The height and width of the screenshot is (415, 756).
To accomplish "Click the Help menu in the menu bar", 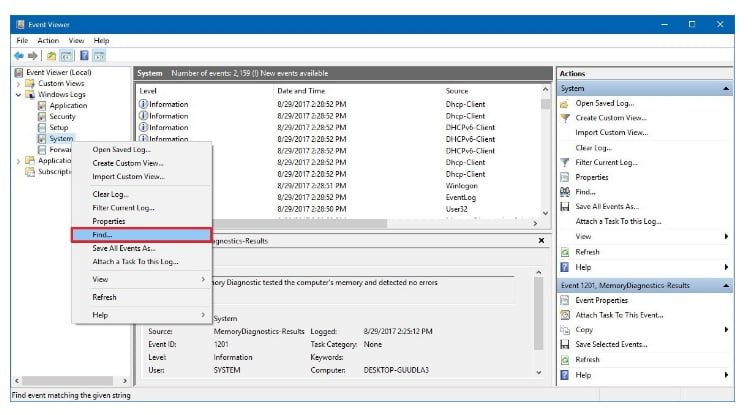I will 101,40.
